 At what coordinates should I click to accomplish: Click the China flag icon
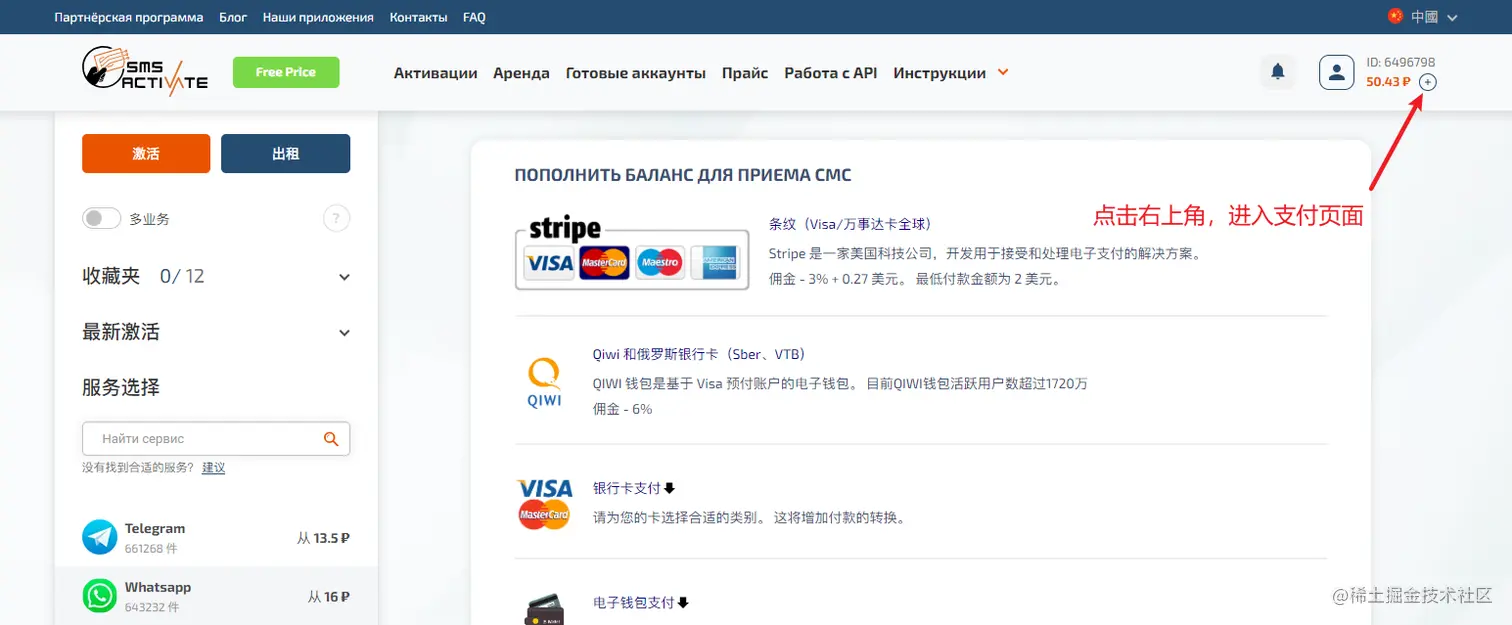click(x=1395, y=16)
